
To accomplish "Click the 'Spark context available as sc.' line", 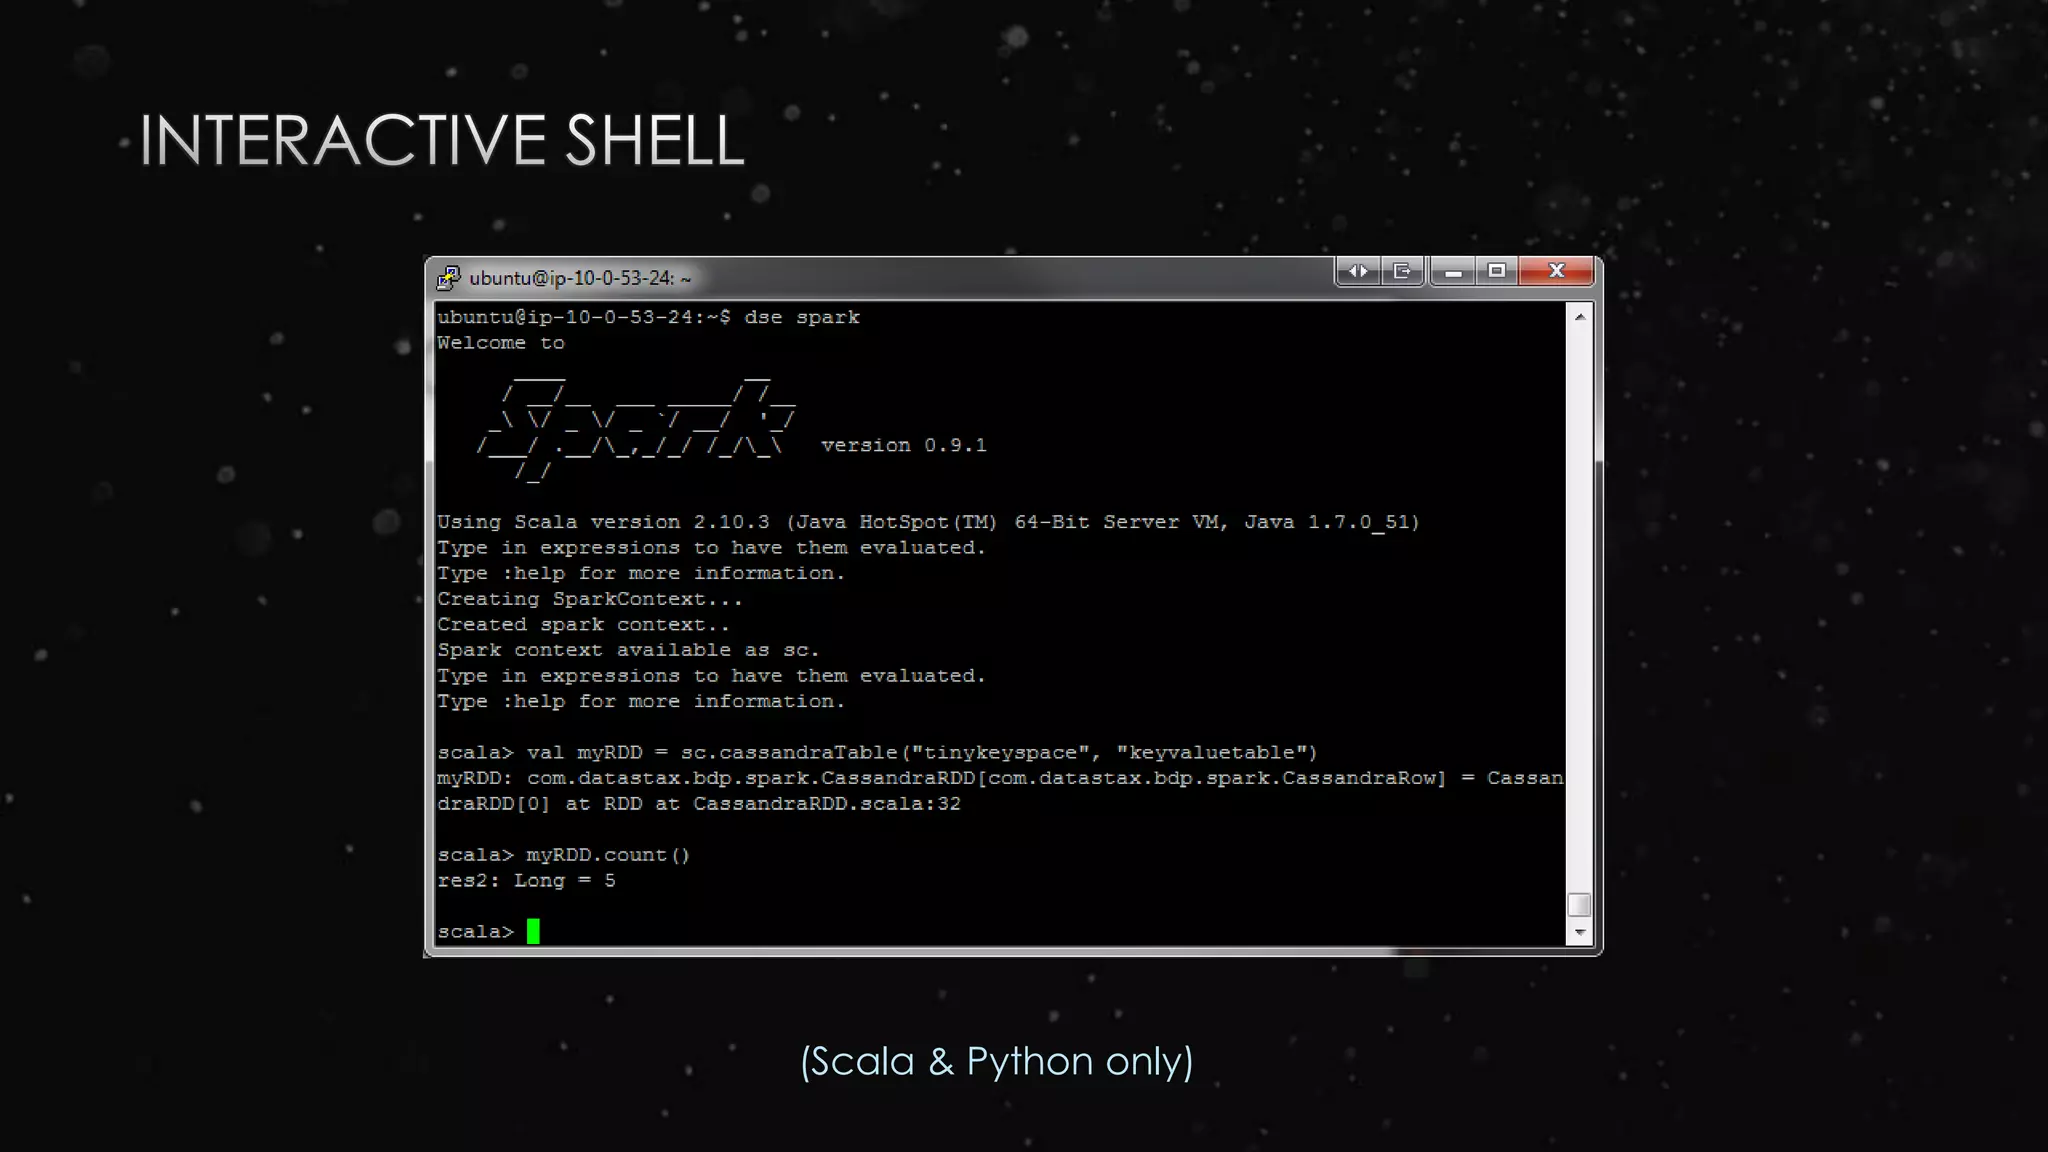I will pyautogui.click(x=628, y=650).
